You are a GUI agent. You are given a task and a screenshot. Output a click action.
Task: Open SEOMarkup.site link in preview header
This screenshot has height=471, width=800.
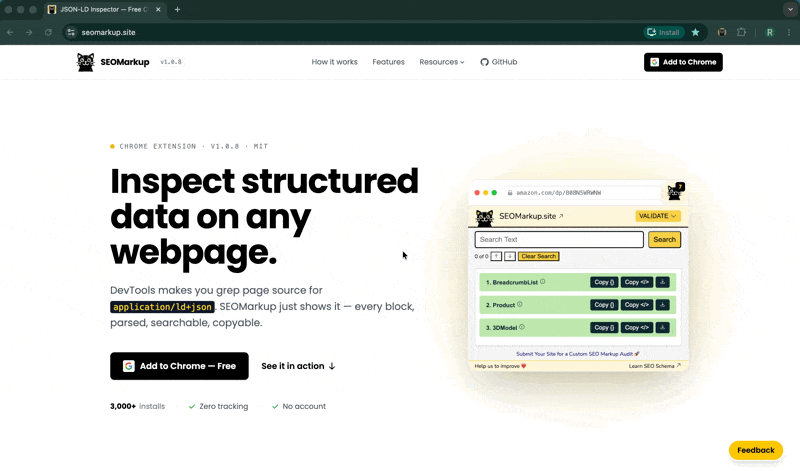[531, 216]
